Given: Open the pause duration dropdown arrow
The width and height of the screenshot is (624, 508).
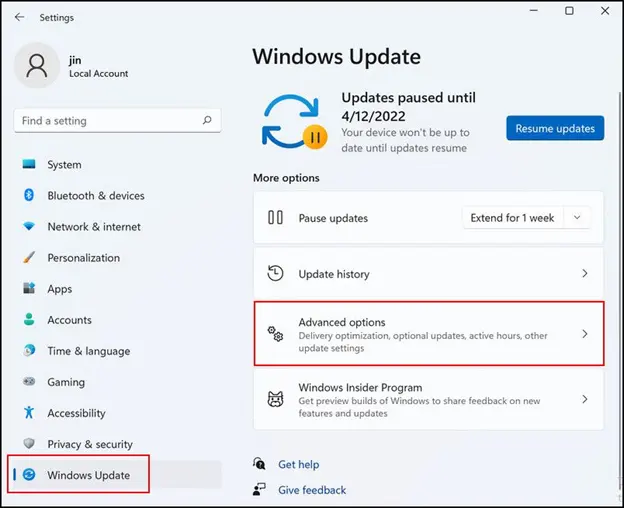Looking at the screenshot, I should point(577,218).
